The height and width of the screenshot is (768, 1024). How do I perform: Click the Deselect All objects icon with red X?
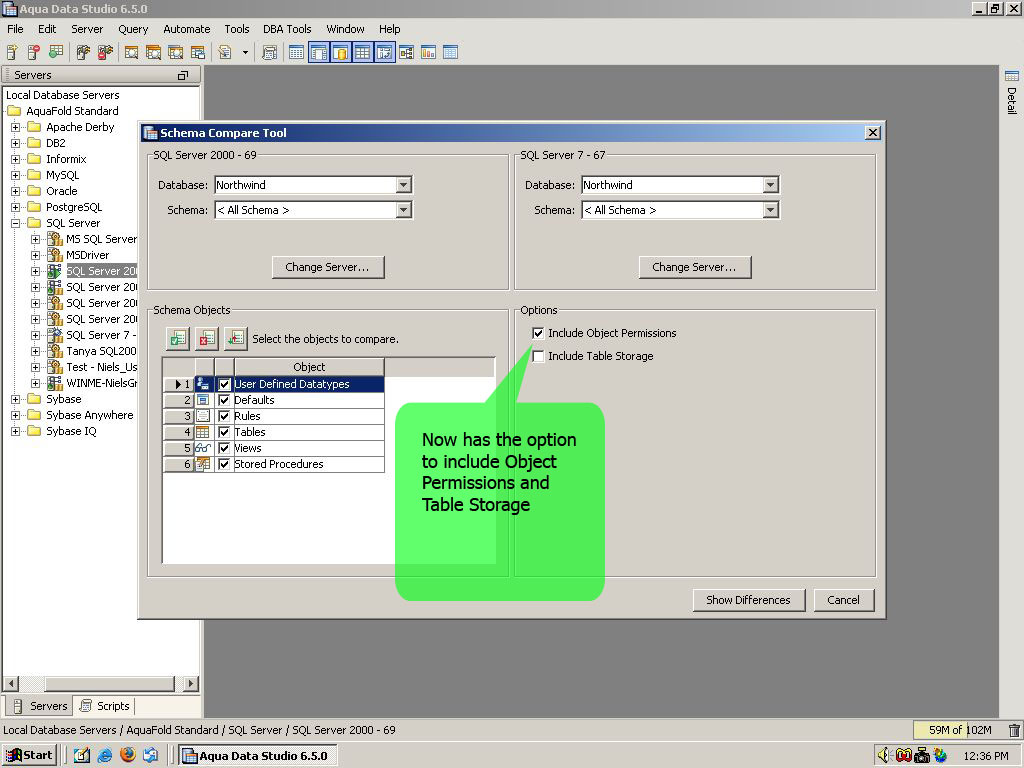pos(206,338)
